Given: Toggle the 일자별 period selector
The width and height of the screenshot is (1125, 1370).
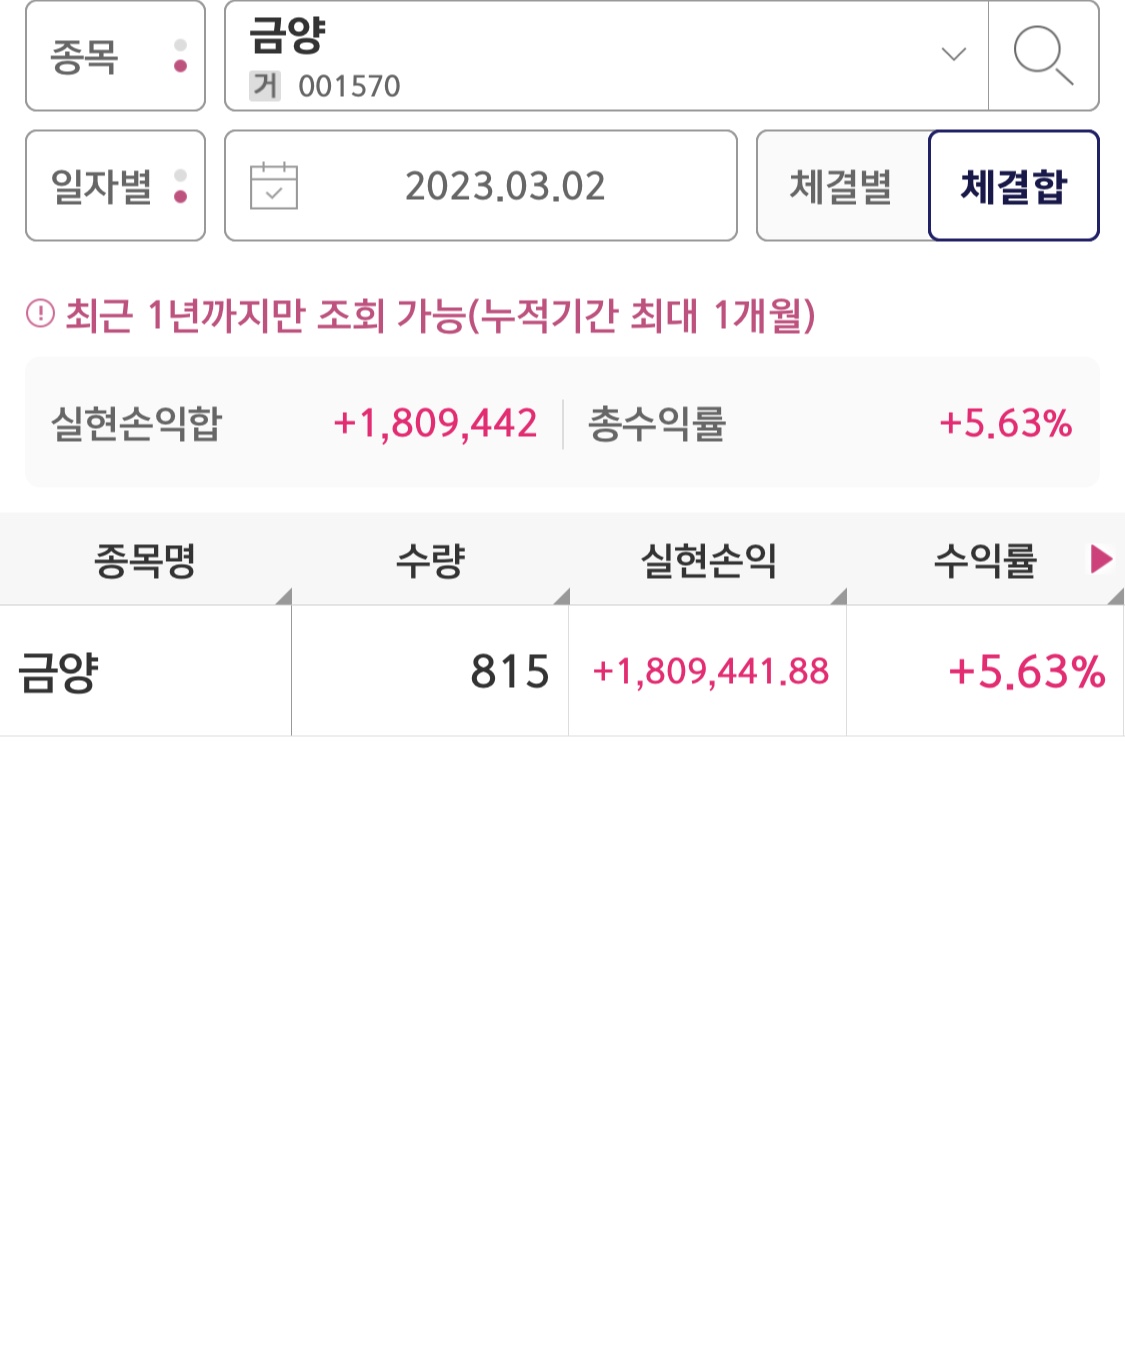Looking at the screenshot, I should [x=115, y=186].
